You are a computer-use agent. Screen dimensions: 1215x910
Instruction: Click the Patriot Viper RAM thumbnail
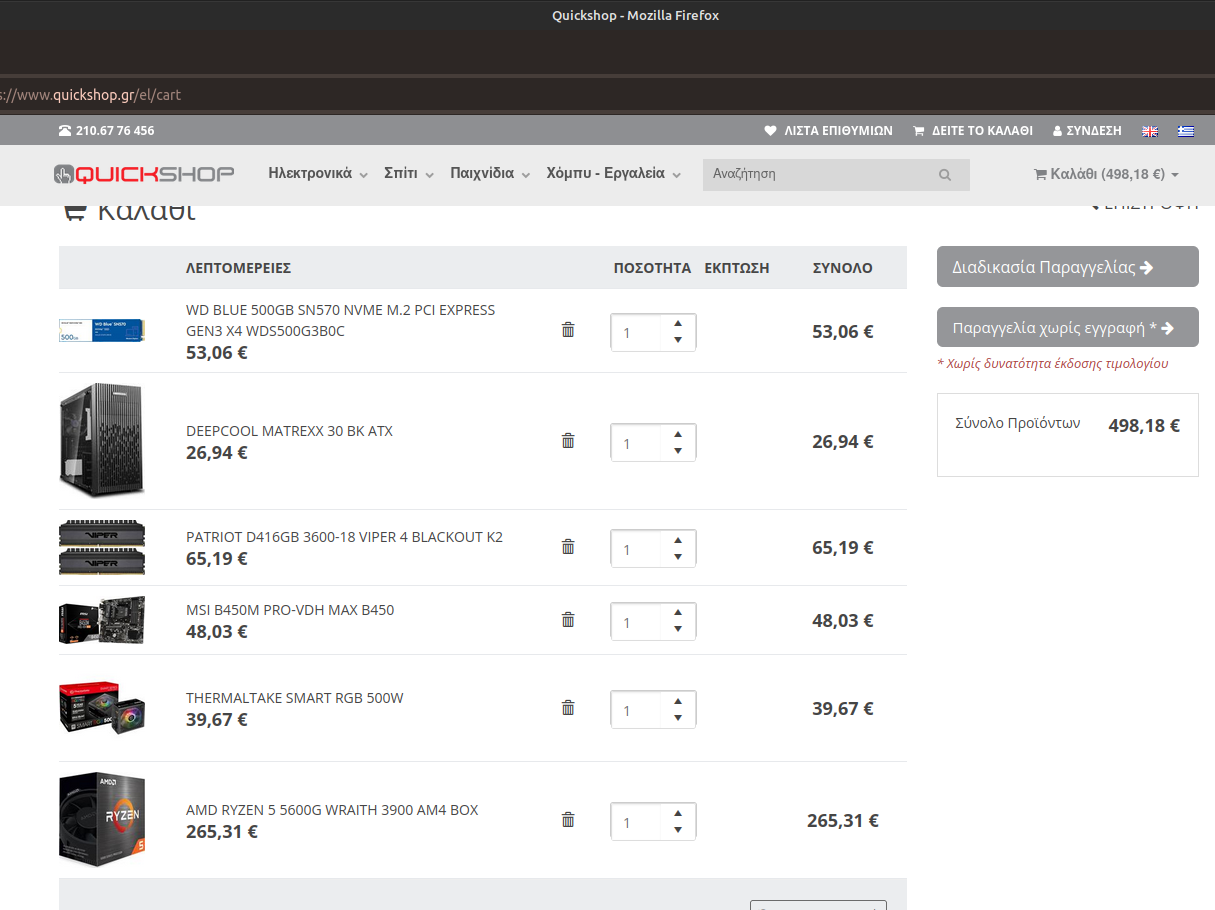pyautogui.click(x=102, y=547)
